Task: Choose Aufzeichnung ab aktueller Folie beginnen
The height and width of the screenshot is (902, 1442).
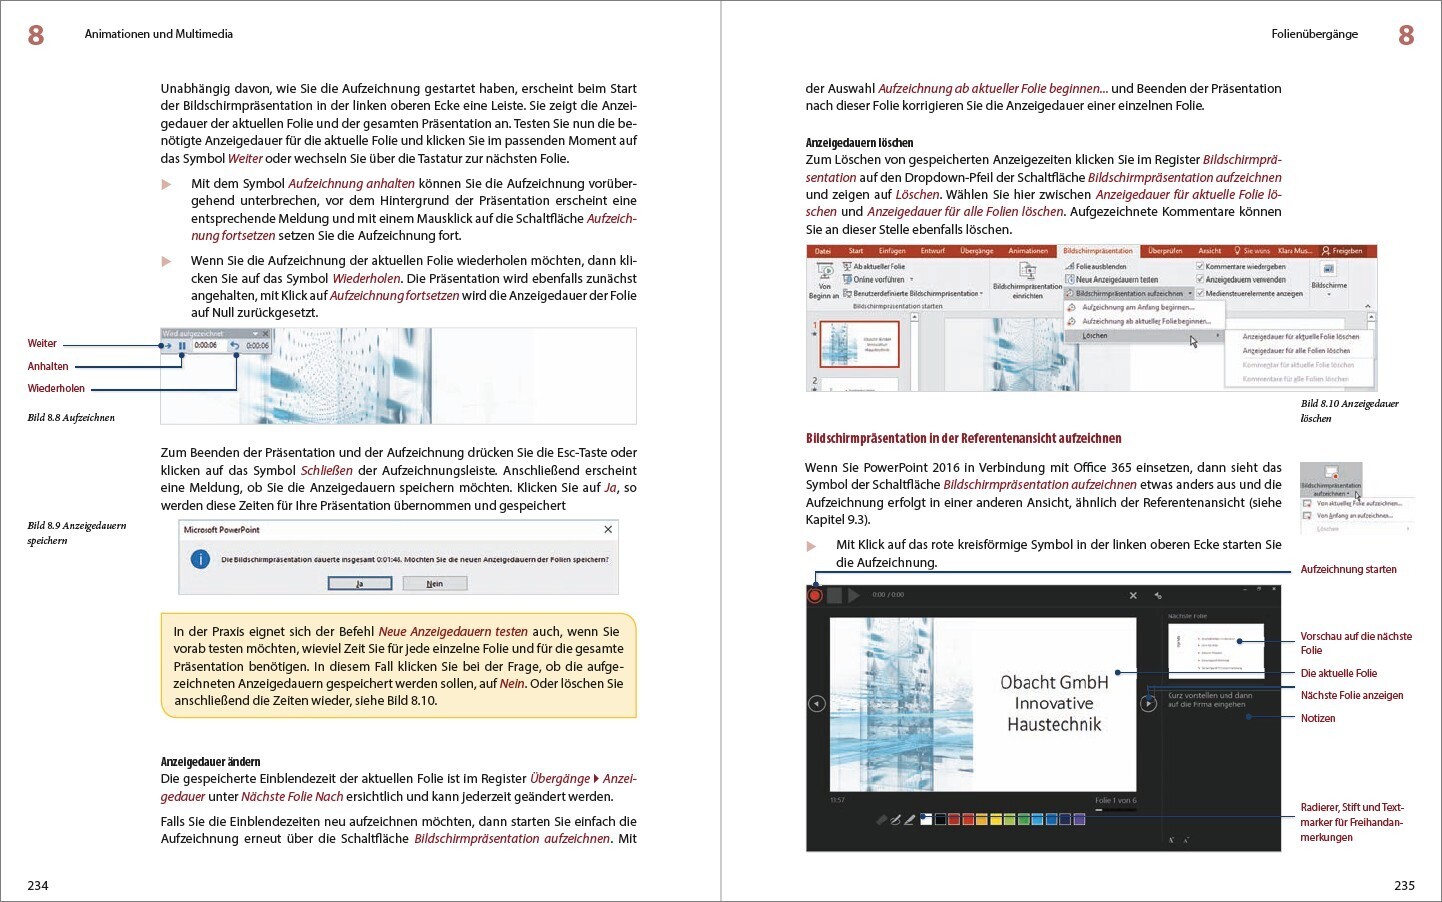Action: click(1146, 321)
